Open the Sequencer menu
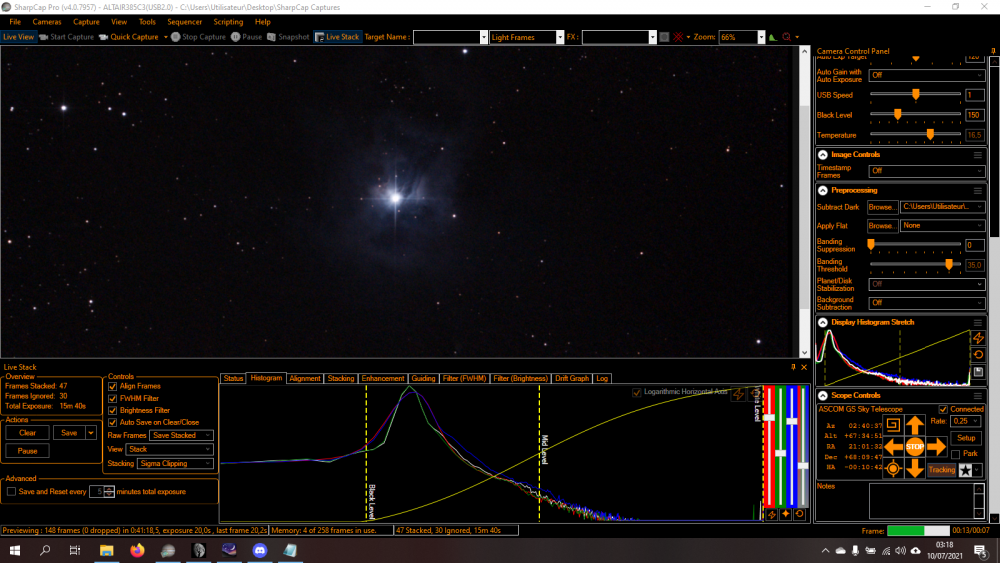The height and width of the screenshot is (563, 1000). coord(184,22)
